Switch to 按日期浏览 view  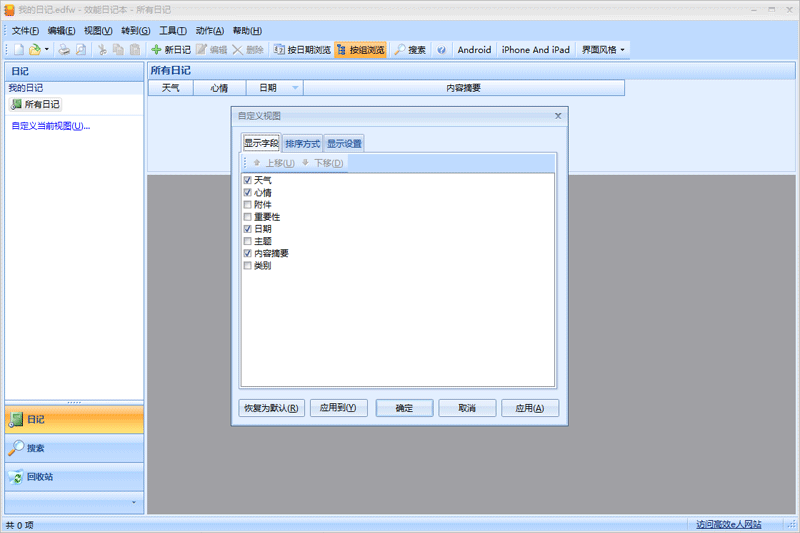302,49
